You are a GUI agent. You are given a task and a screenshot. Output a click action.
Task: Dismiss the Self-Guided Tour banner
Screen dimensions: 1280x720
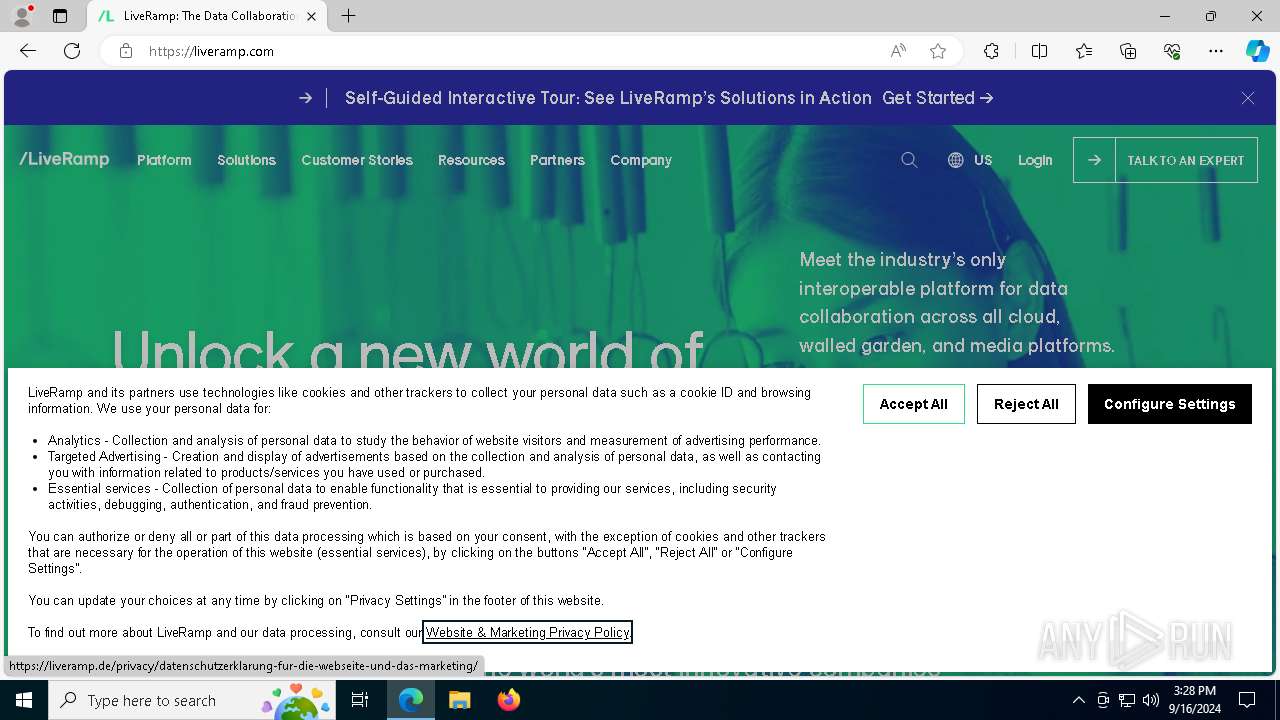[x=1248, y=98]
